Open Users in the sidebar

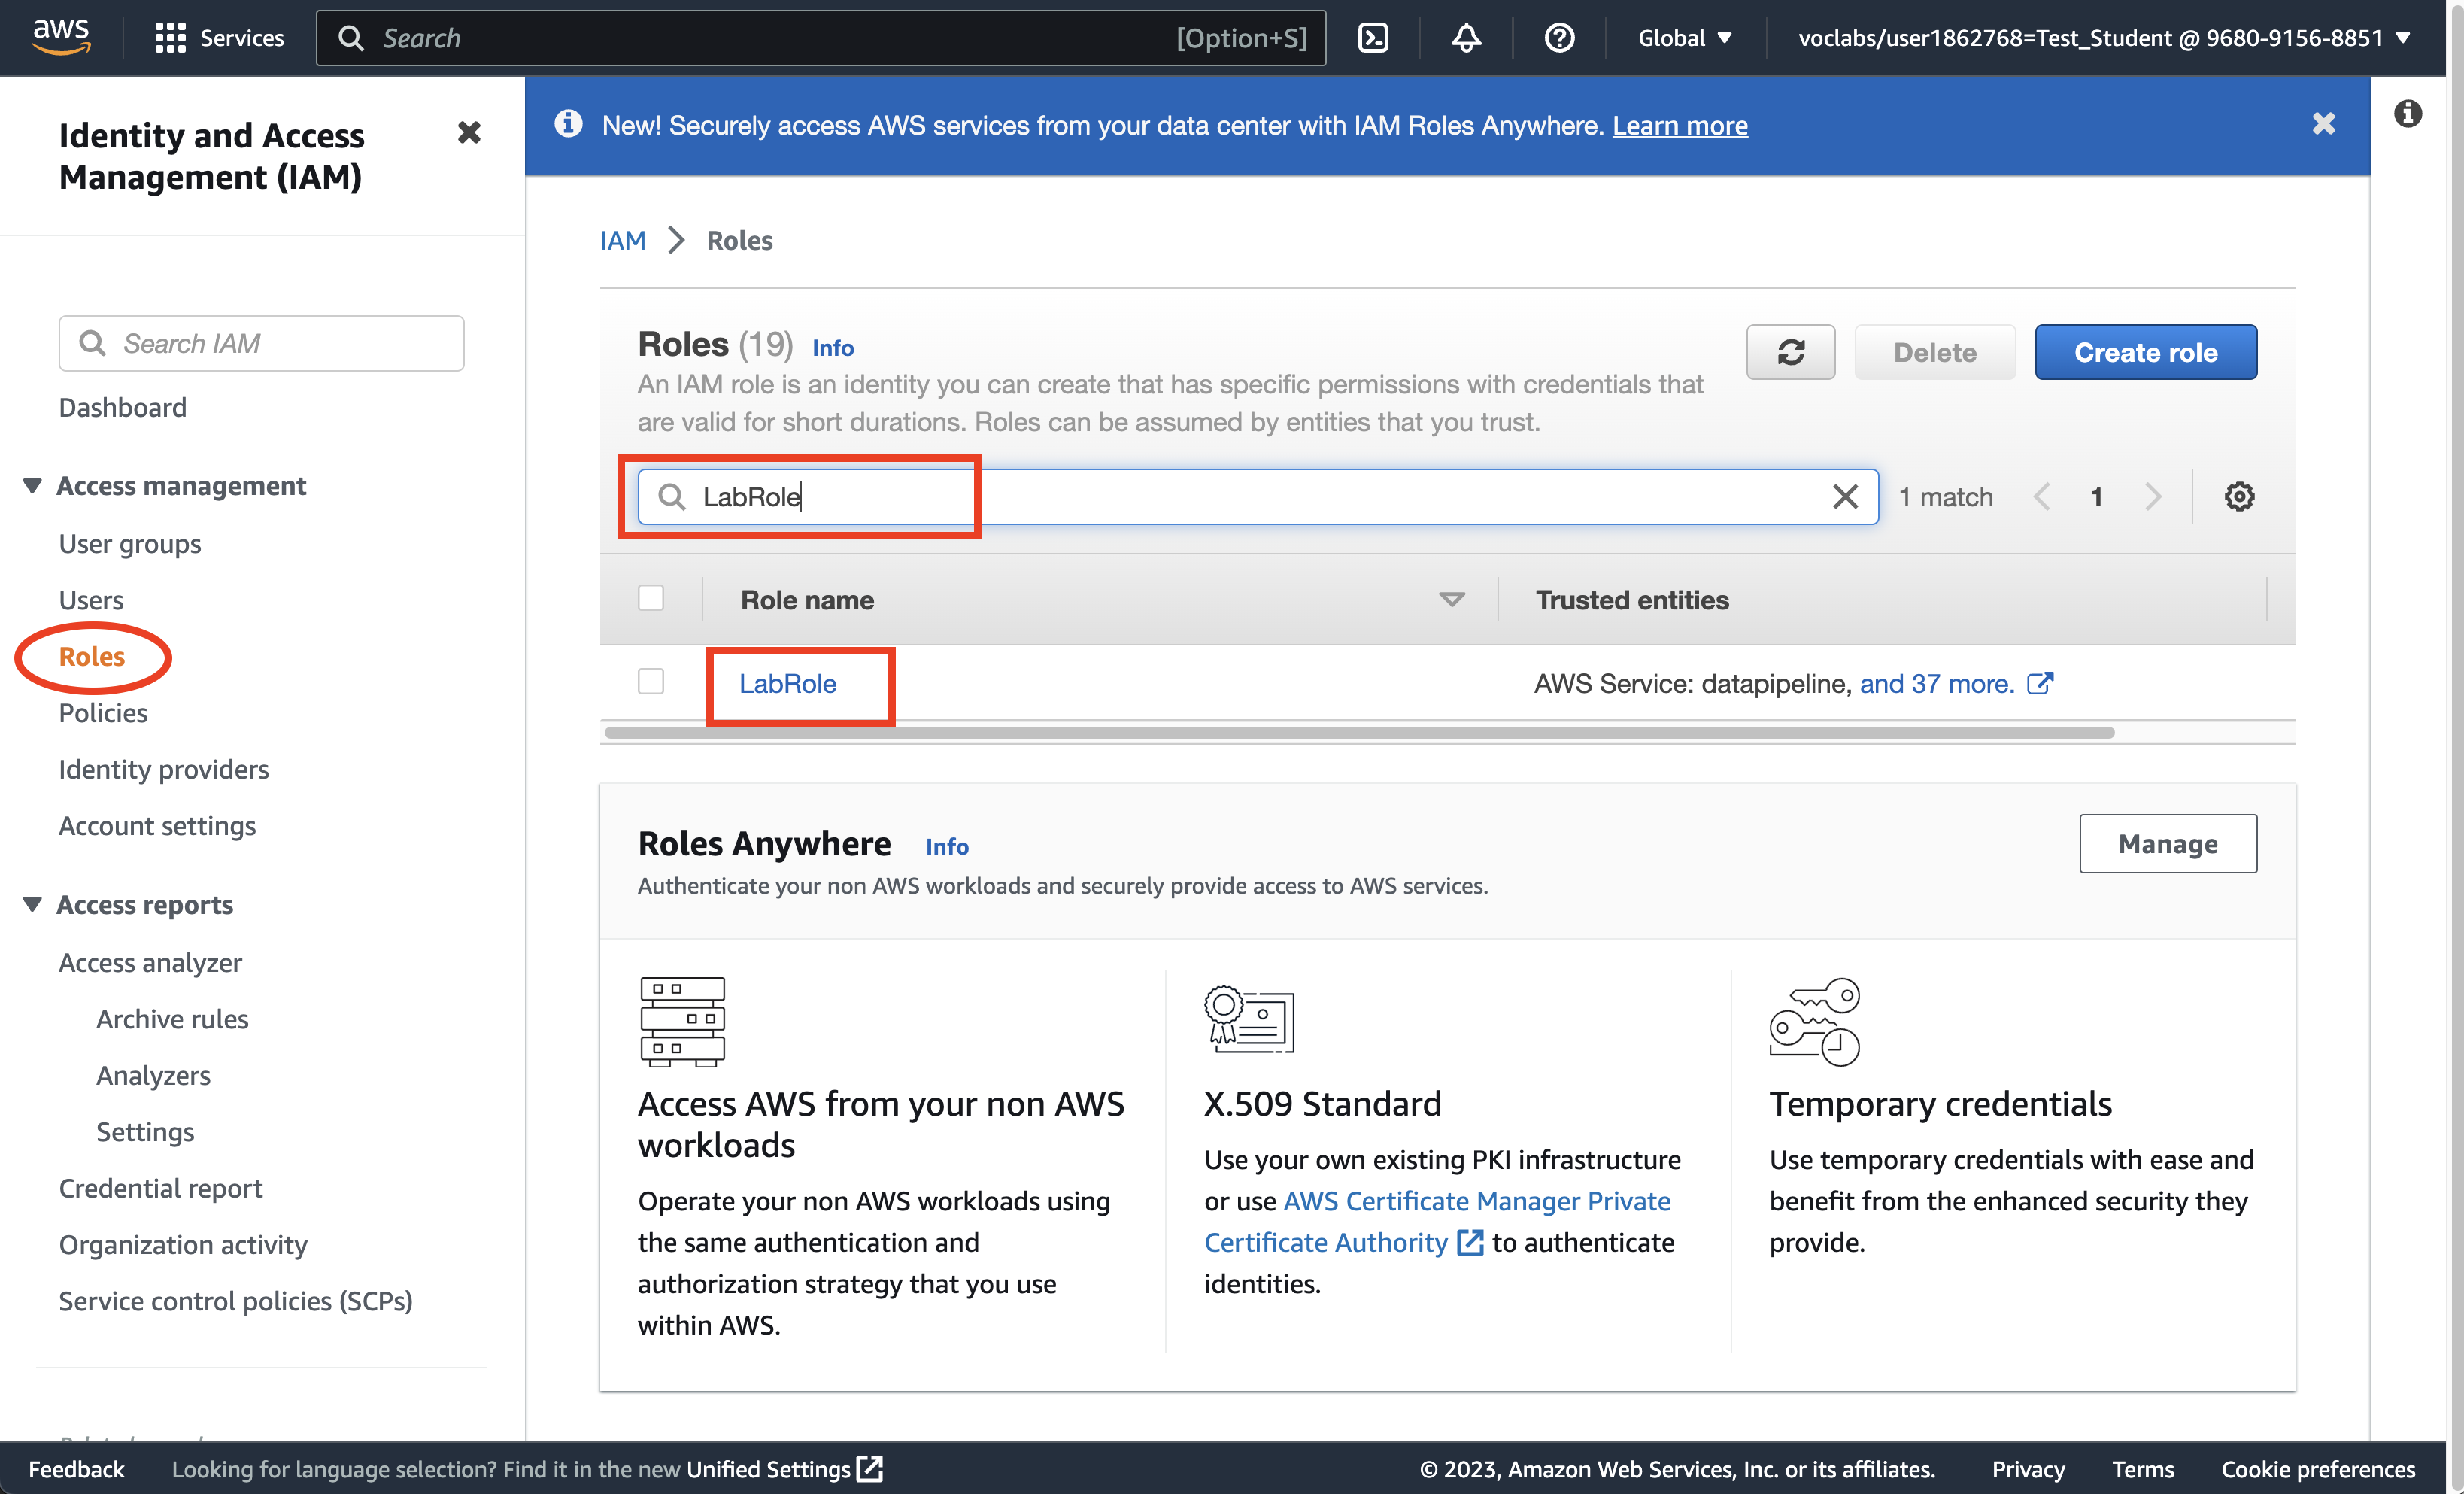tap(91, 600)
